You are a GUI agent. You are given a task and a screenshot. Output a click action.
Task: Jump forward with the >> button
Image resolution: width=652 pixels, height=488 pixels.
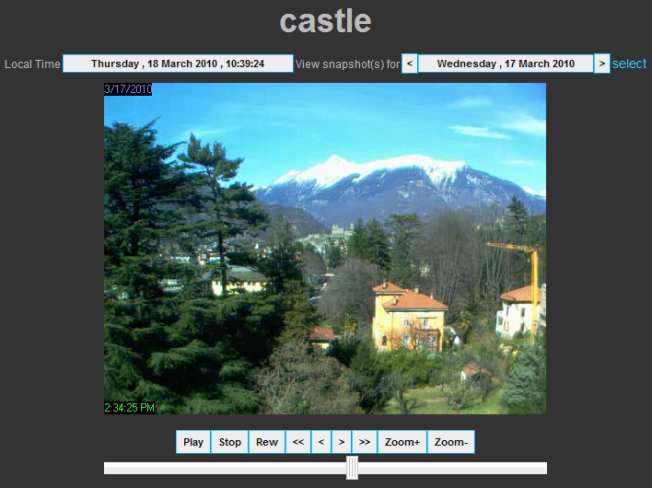[x=365, y=442]
